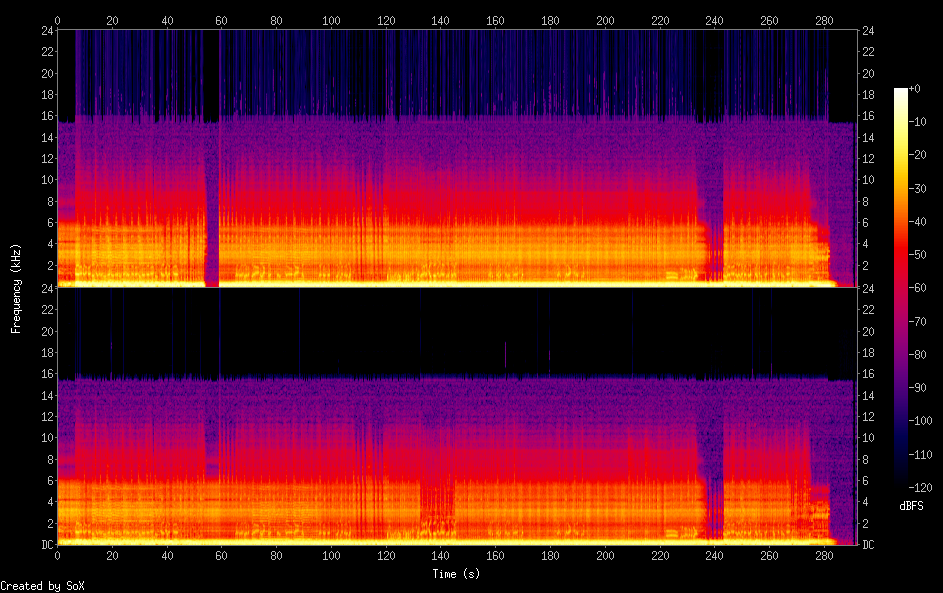Select the 'Time (s)' axis label
The height and width of the screenshot is (593, 943).
tap(457, 574)
